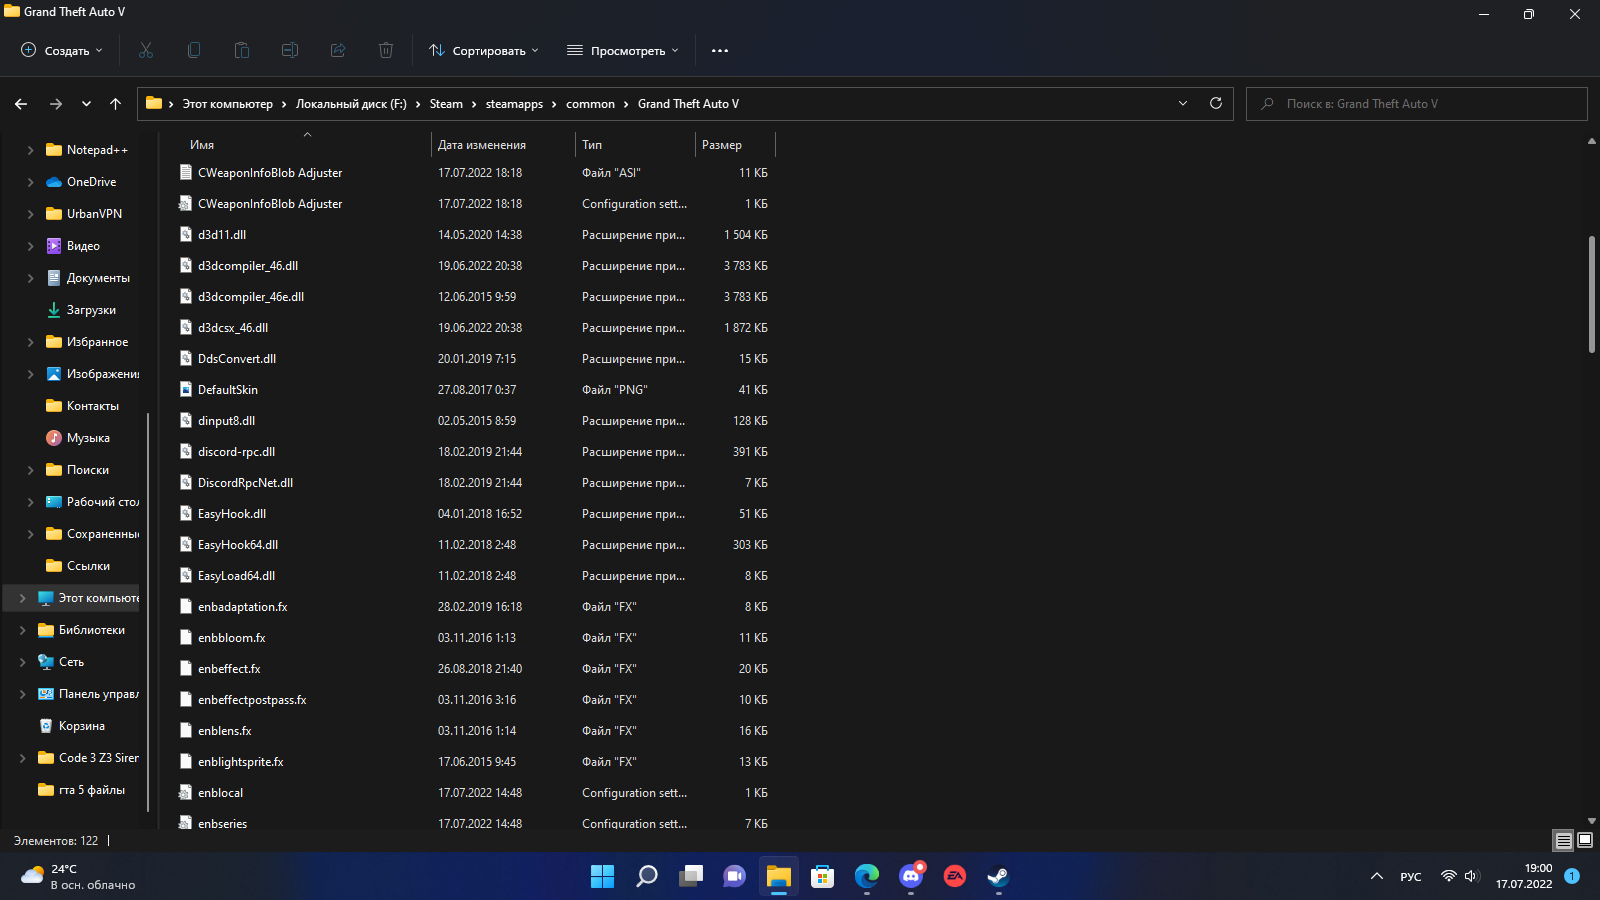Click the Grand Theft Auto V search field
1600x900 pixels.
coord(1417,104)
